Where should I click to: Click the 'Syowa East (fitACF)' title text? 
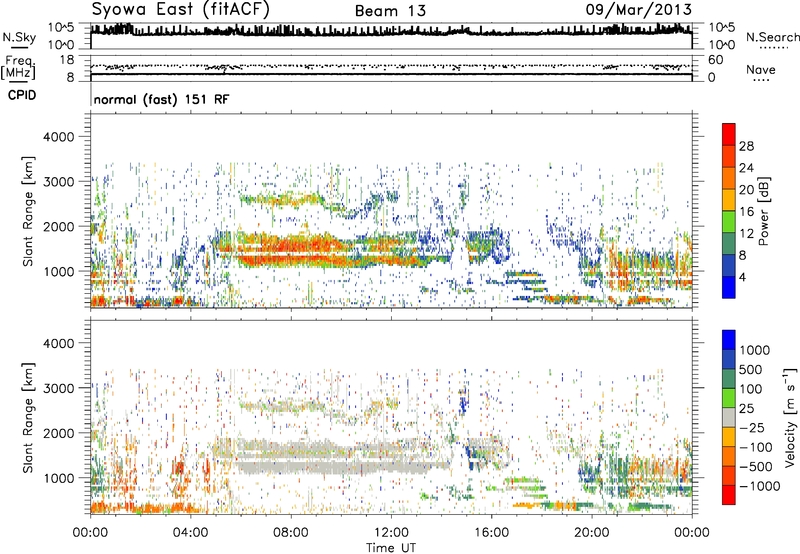(180, 9)
